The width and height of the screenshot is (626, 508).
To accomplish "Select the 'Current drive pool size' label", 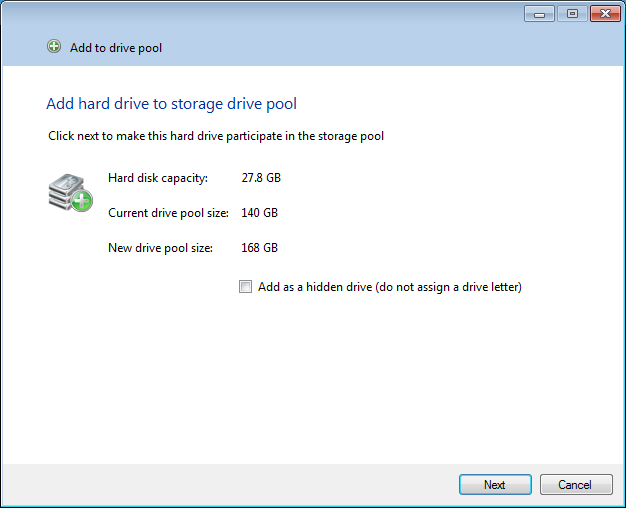I will pyautogui.click(x=168, y=213).
